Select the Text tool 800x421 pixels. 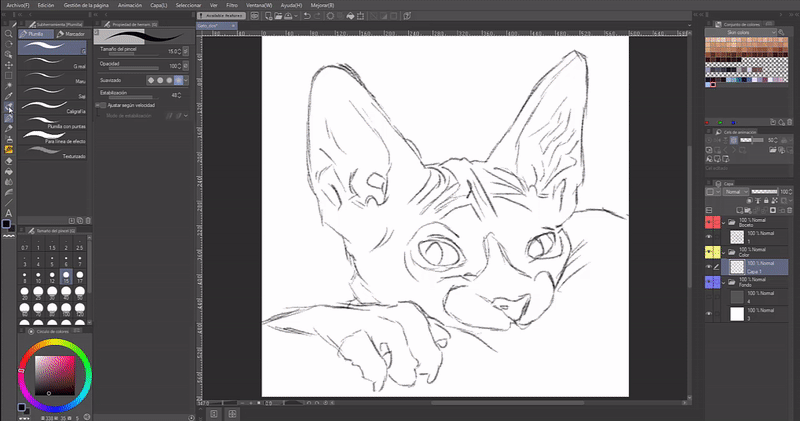click(9, 213)
